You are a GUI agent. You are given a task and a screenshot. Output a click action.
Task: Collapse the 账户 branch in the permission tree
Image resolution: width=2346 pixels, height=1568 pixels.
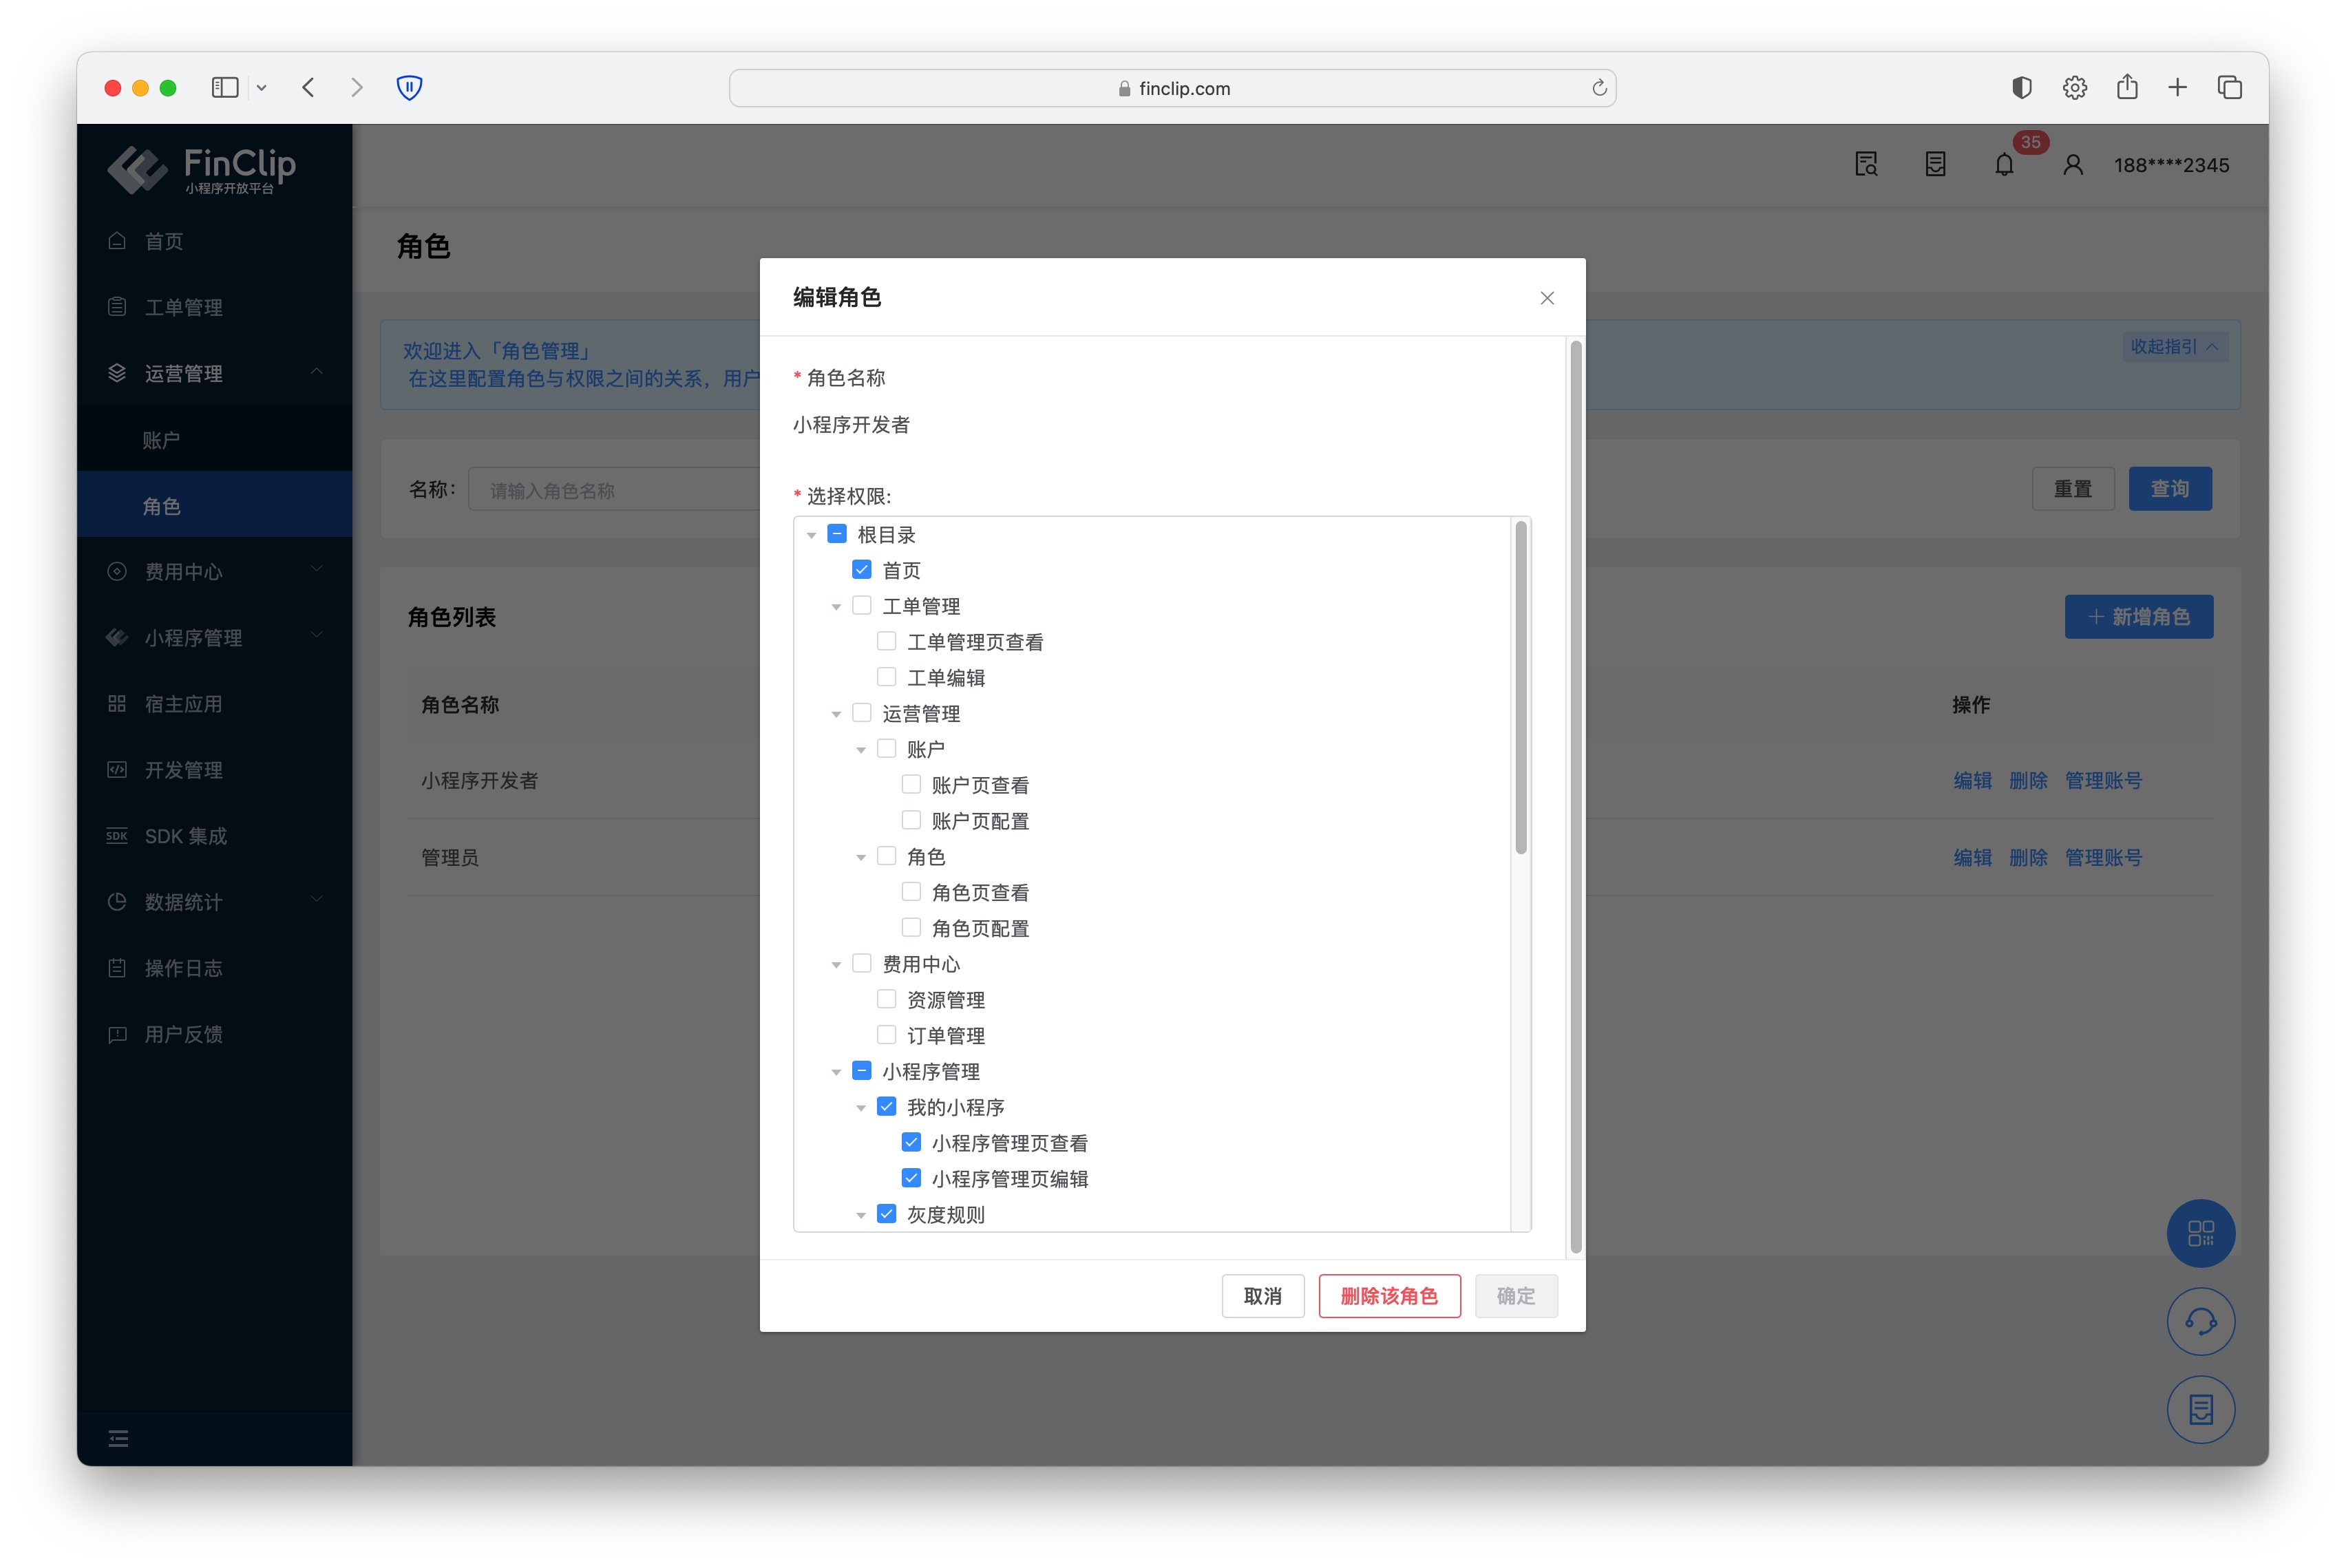point(861,748)
